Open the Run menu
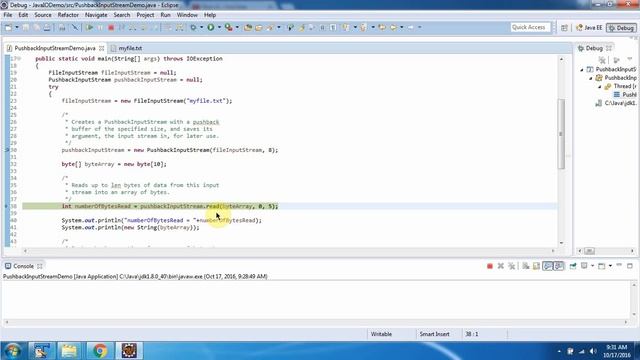Viewport: 640px width, 360px height. (x=165, y=15)
